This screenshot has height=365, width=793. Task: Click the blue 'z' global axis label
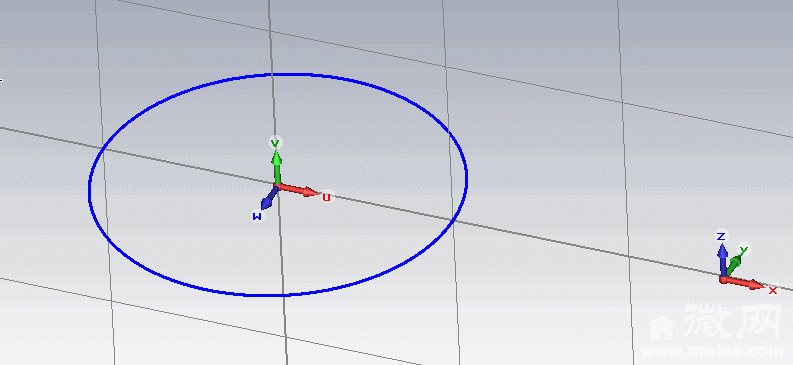[x=722, y=236]
